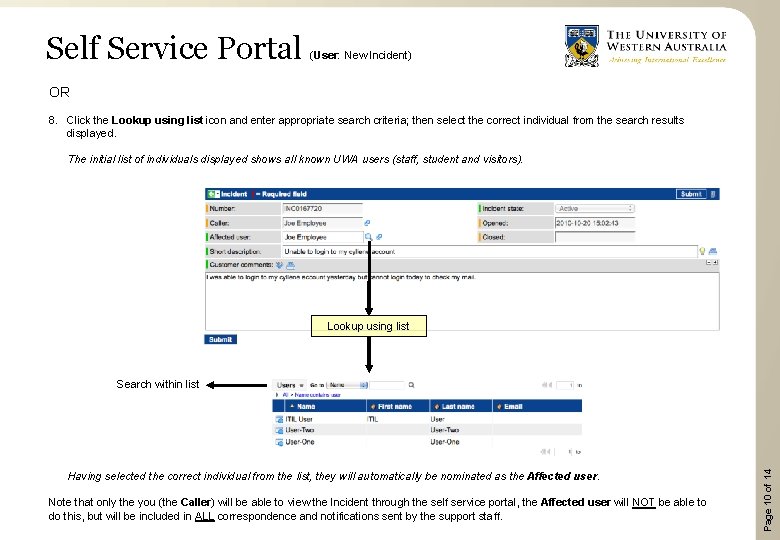Screen dimensions: 780x540
Task: Click the page number box in list pager
Action: [x=565, y=385]
